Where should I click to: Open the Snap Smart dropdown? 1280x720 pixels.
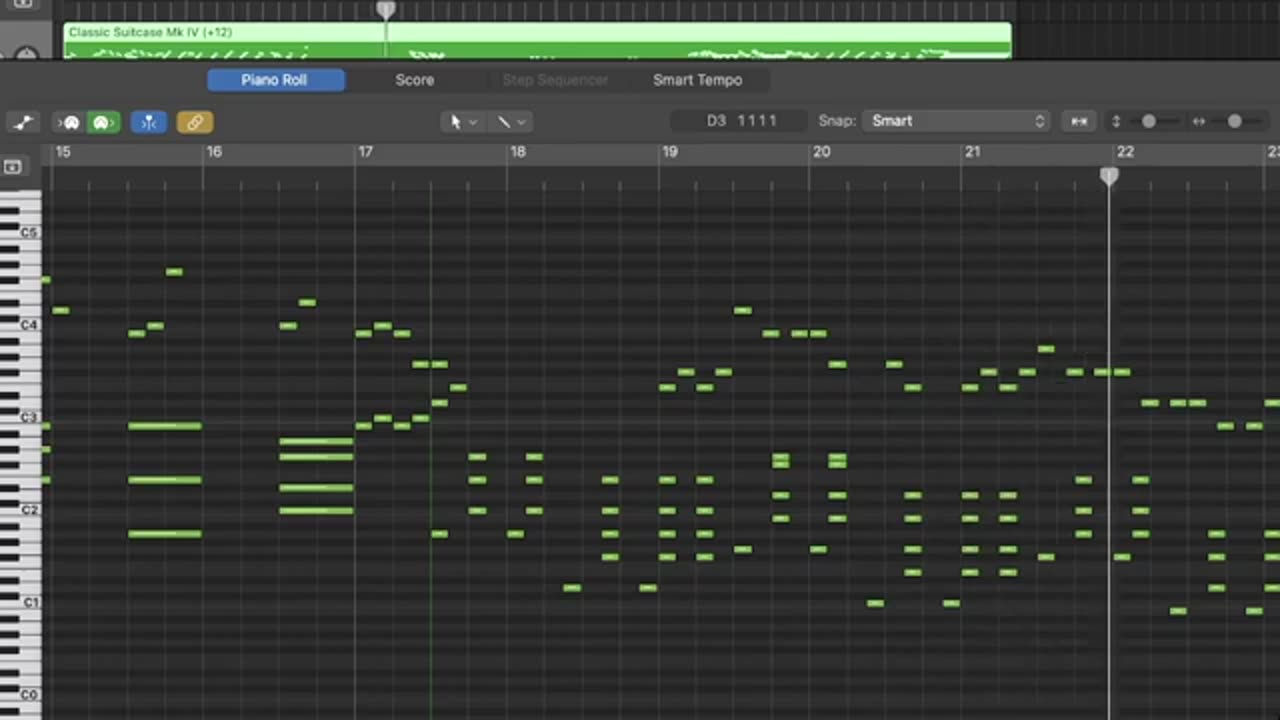tap(956, 121)
